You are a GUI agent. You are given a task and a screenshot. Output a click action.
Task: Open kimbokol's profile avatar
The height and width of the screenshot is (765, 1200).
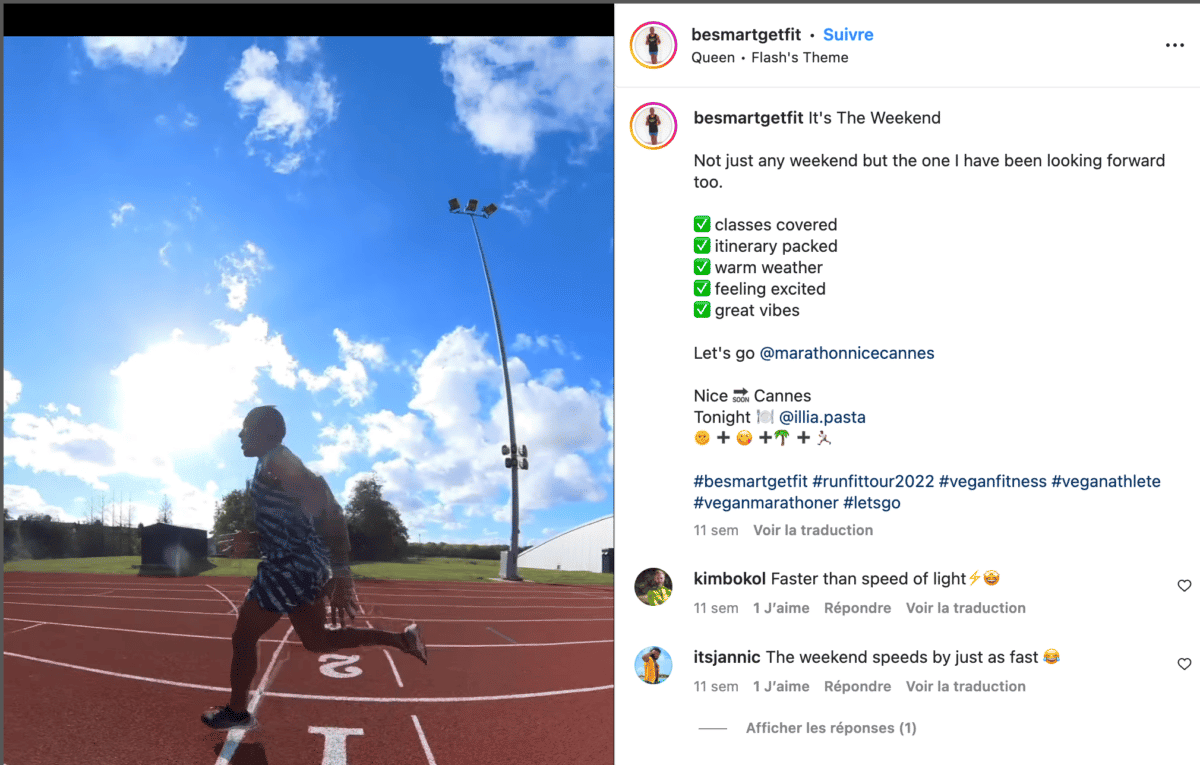[x=653, y=587]
